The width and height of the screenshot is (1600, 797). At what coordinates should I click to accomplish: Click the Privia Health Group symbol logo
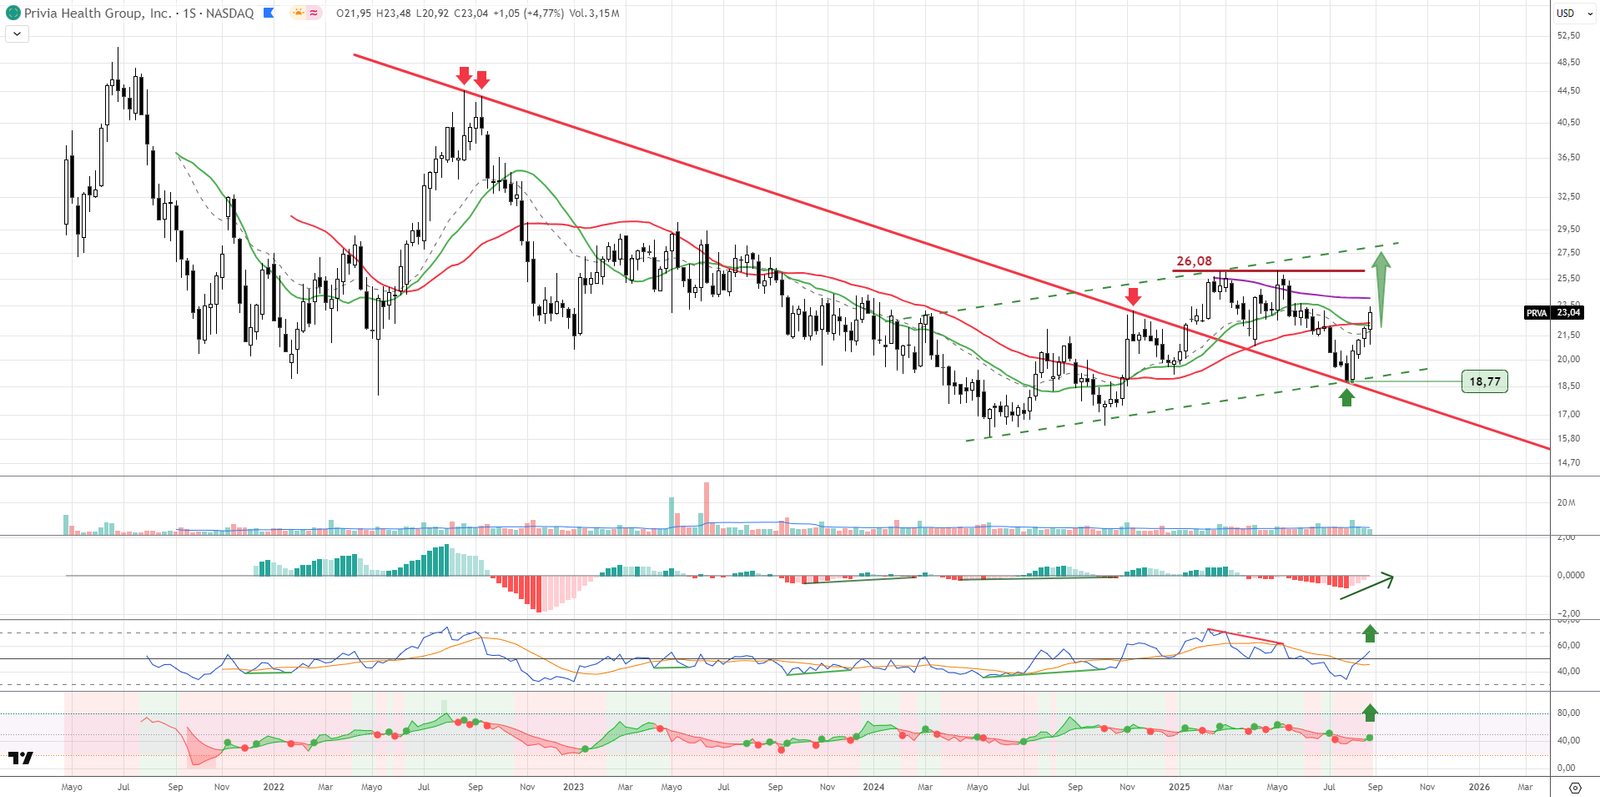[13, 13]
